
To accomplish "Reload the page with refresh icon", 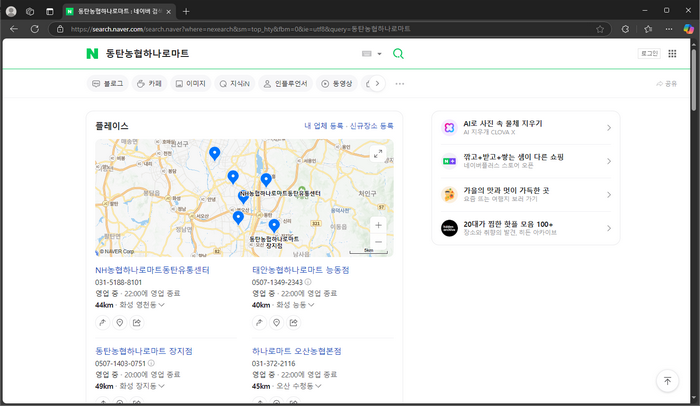I will point(35,29).
